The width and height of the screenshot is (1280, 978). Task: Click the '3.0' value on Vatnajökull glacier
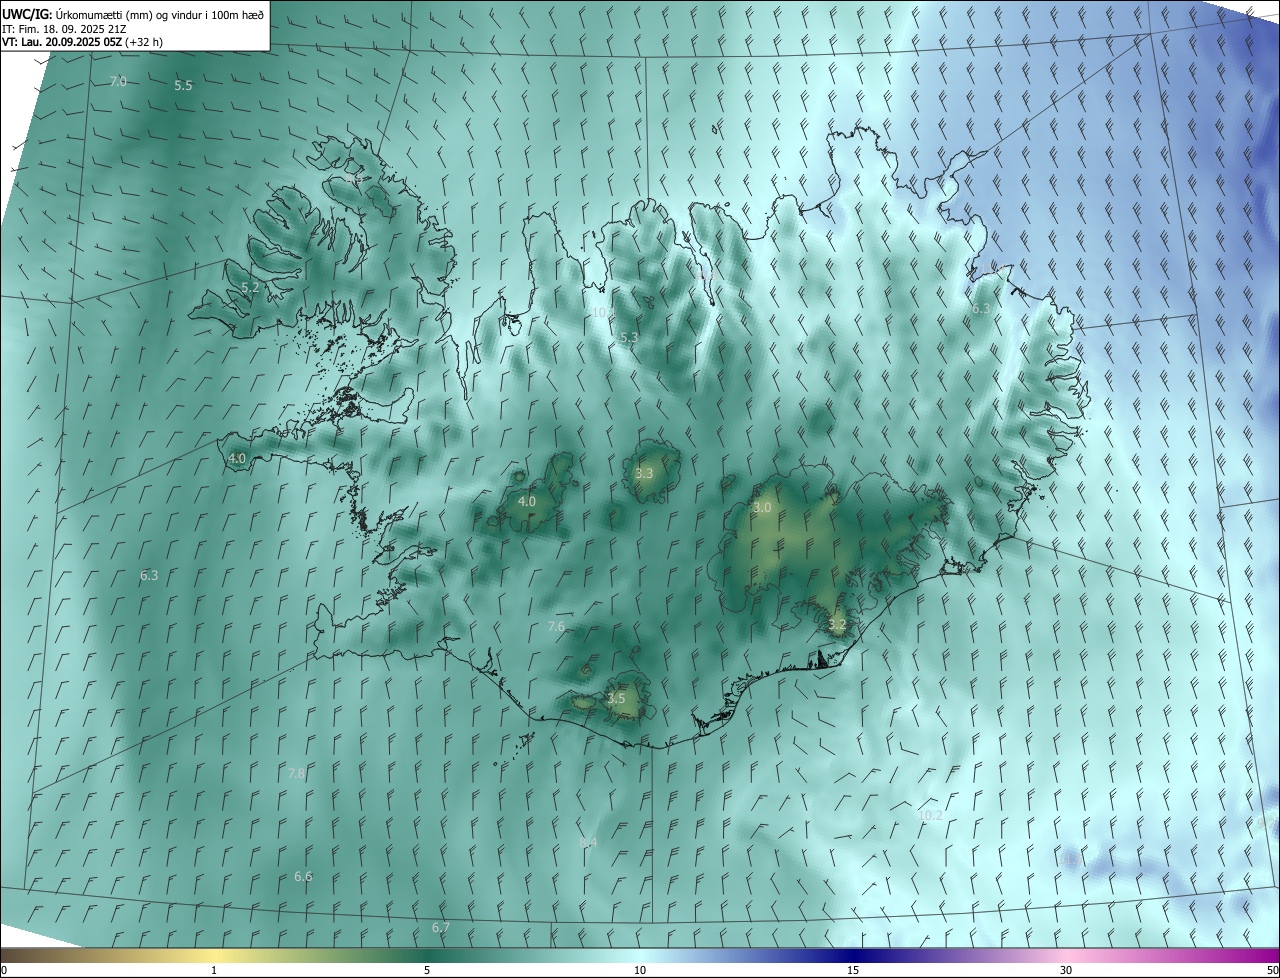762,508
